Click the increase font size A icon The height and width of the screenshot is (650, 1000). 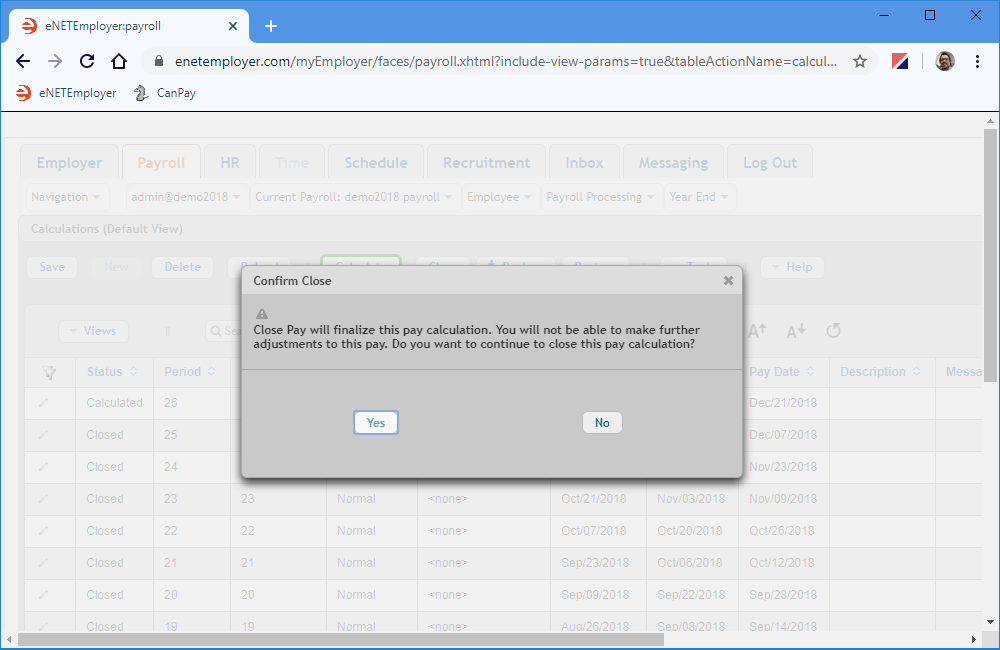coord(757,331)
